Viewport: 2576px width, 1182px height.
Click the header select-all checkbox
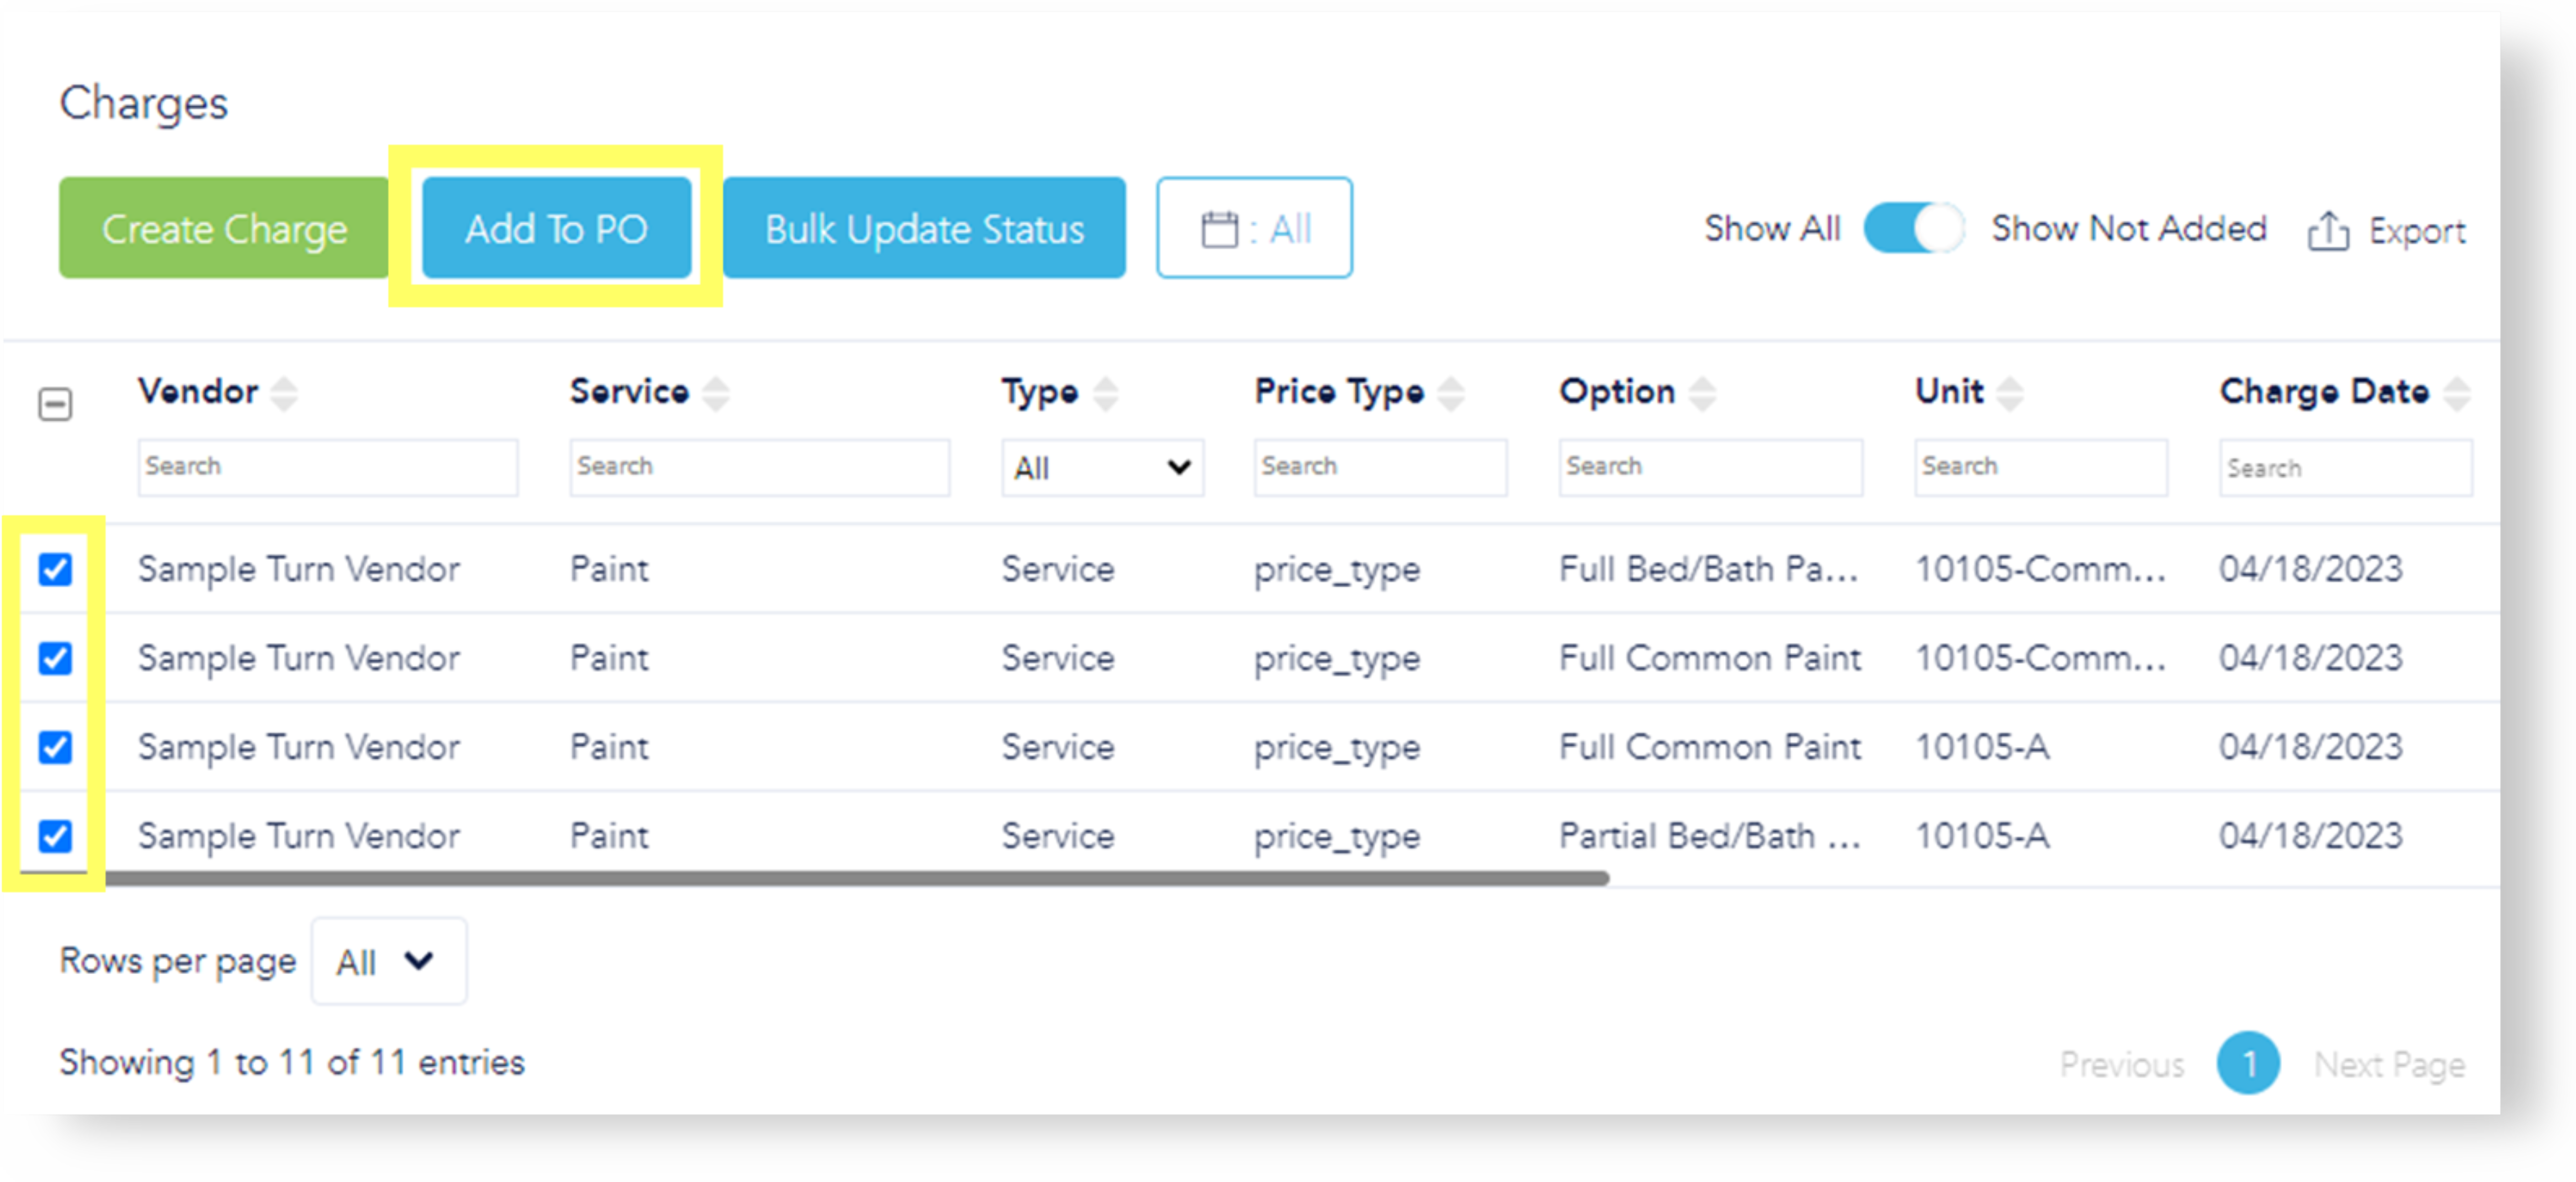[55, 405]
